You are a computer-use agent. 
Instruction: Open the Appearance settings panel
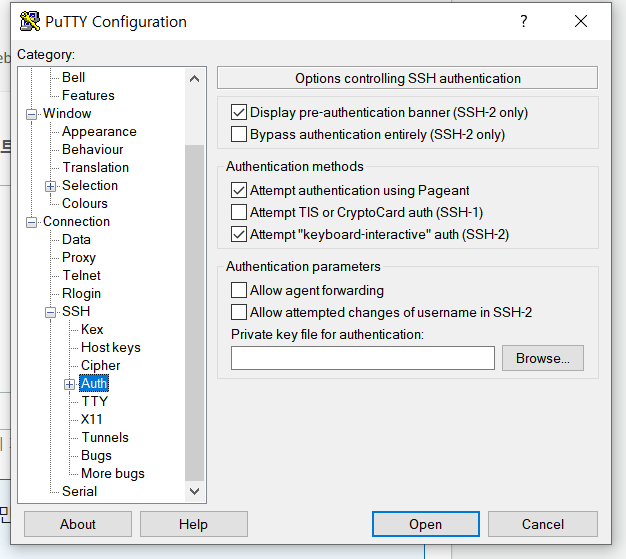(x=99, y=131)
